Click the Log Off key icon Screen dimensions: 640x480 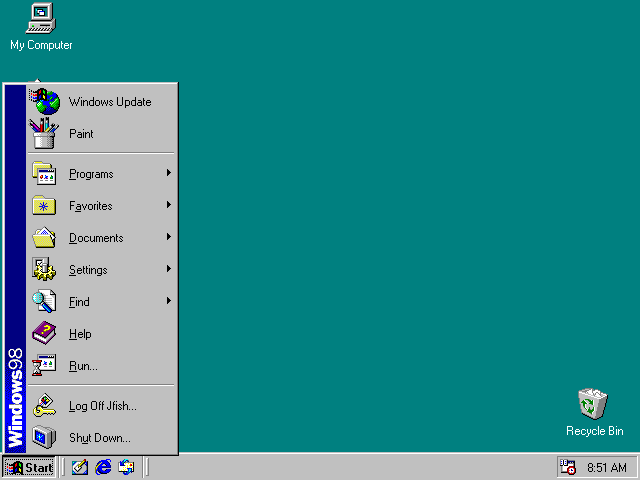click(x=44, y=405)
